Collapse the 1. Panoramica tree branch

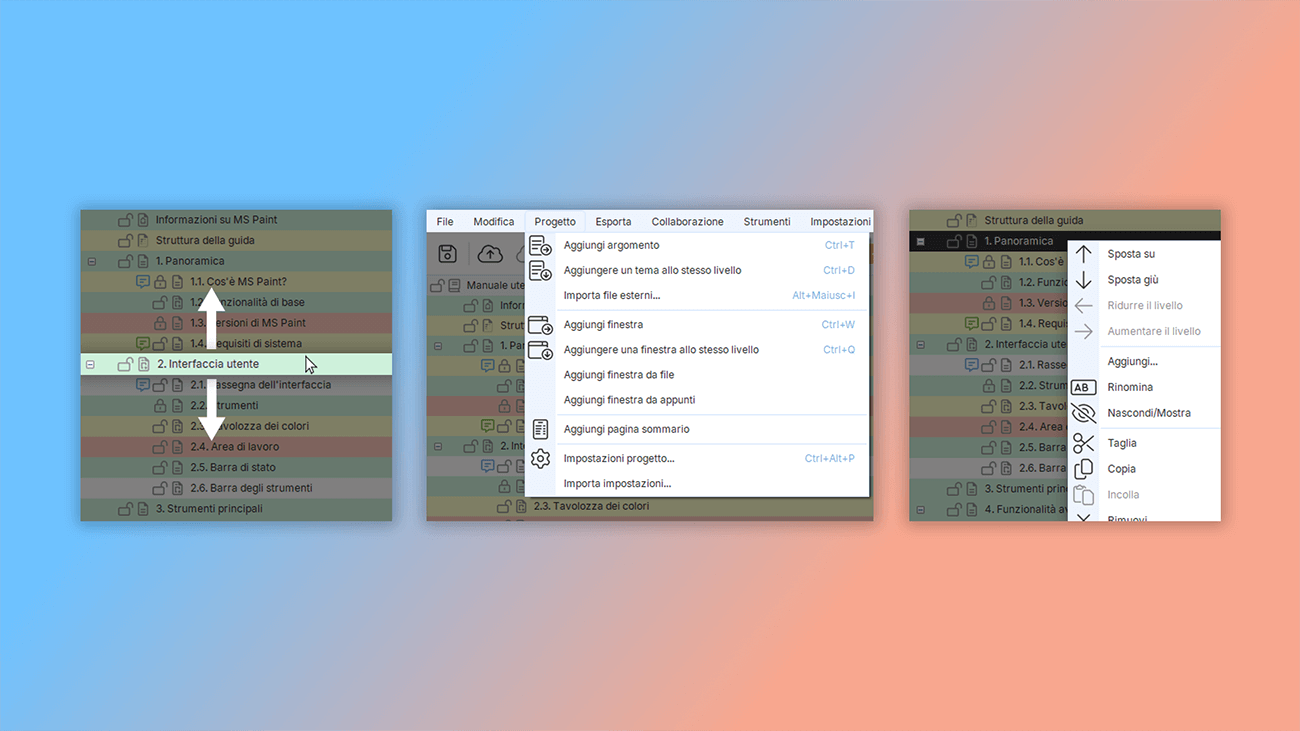(91, 260)
